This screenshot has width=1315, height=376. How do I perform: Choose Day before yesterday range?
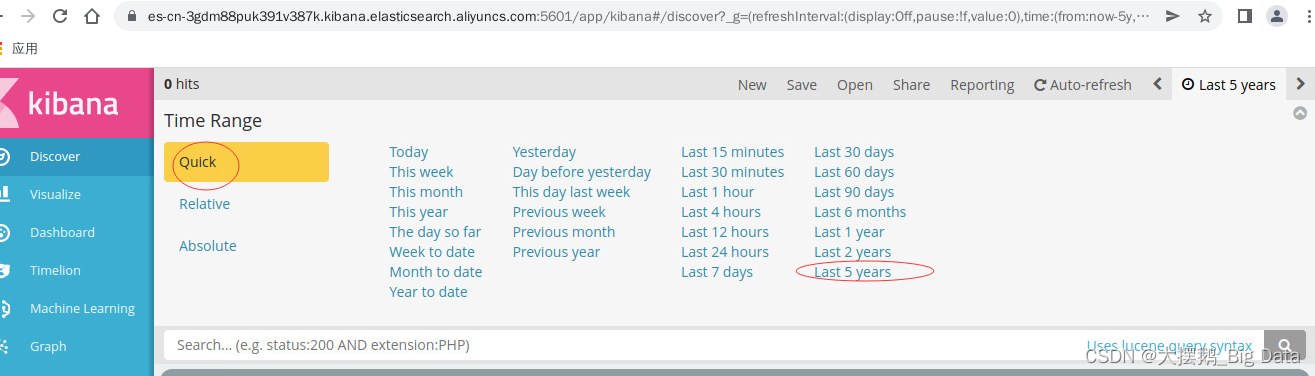(582, 172)
